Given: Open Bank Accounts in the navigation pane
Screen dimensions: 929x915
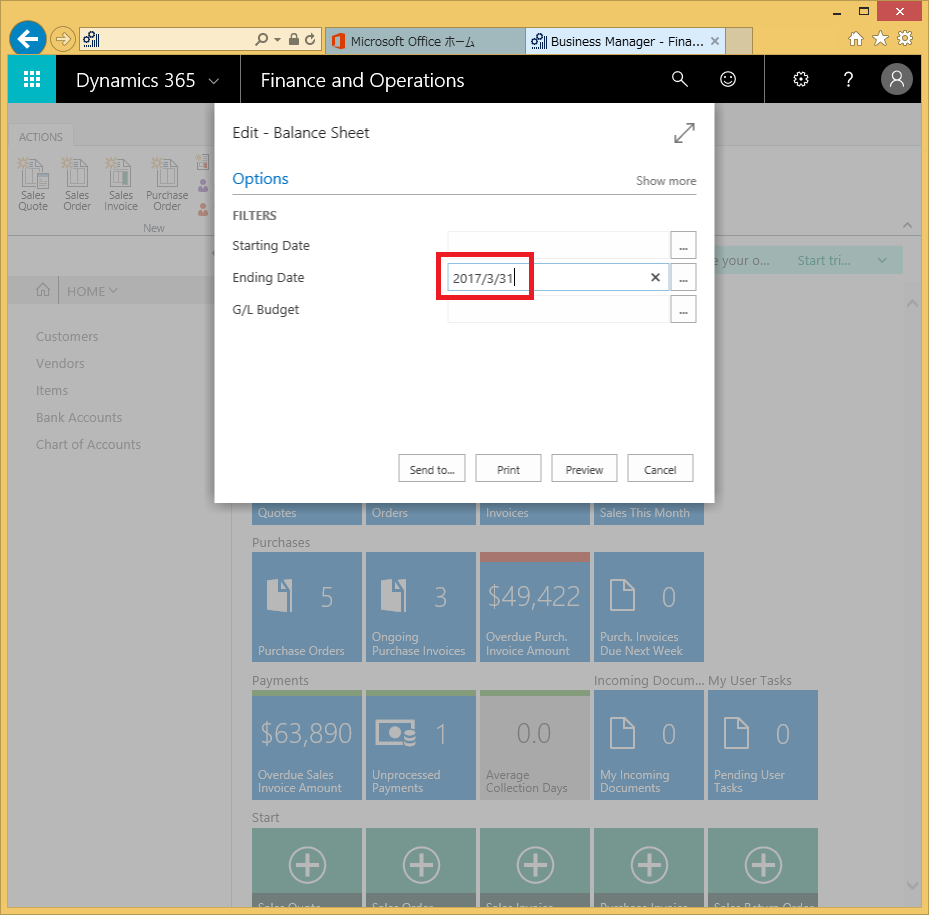Looking at the screenshot, I should 79,418.
